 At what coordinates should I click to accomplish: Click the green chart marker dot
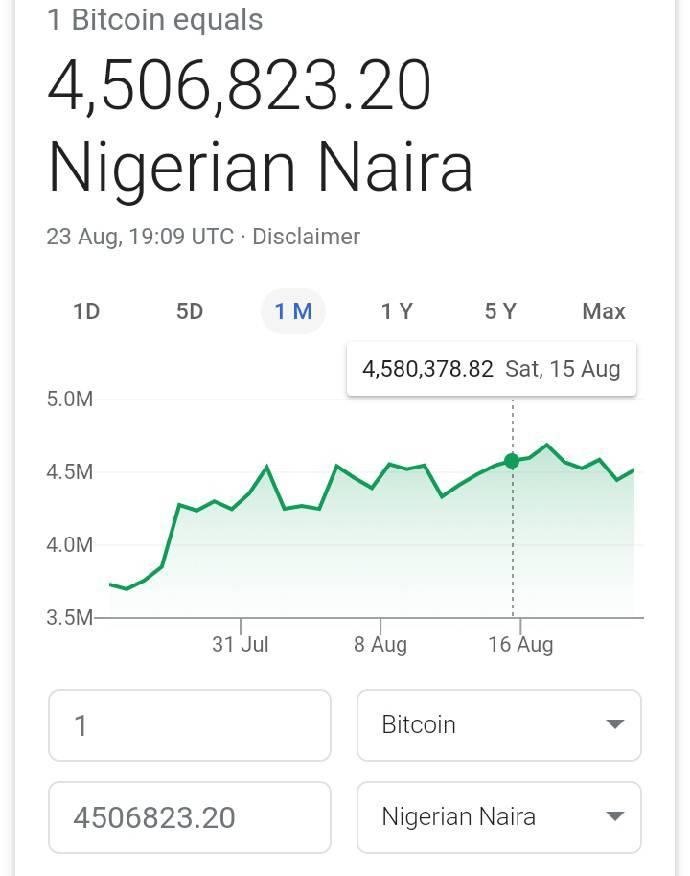tap(512, 461)
